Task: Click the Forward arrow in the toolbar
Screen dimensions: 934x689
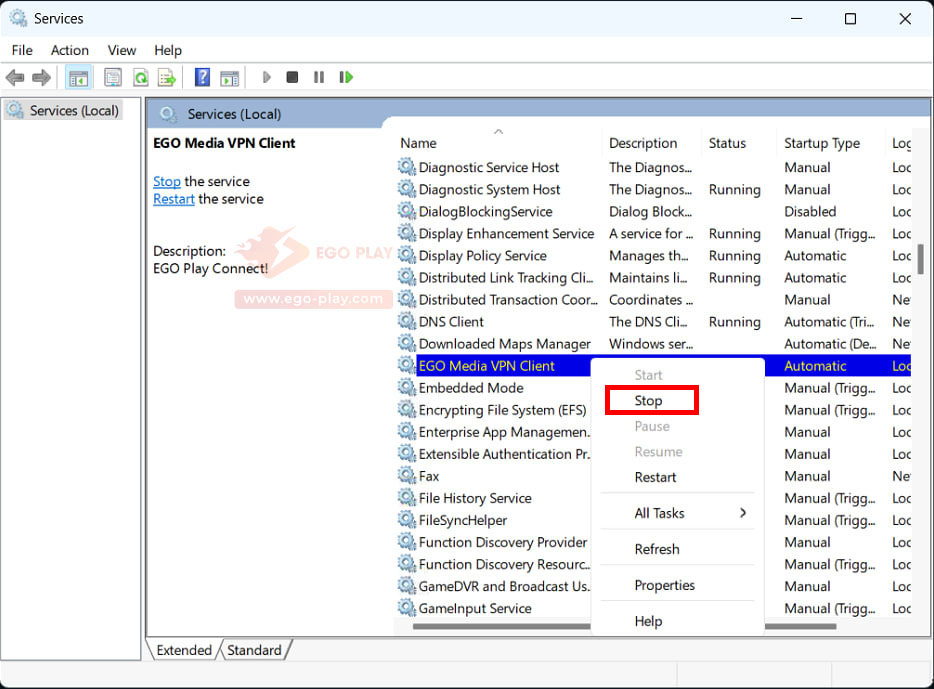Action: pos(42,77)
